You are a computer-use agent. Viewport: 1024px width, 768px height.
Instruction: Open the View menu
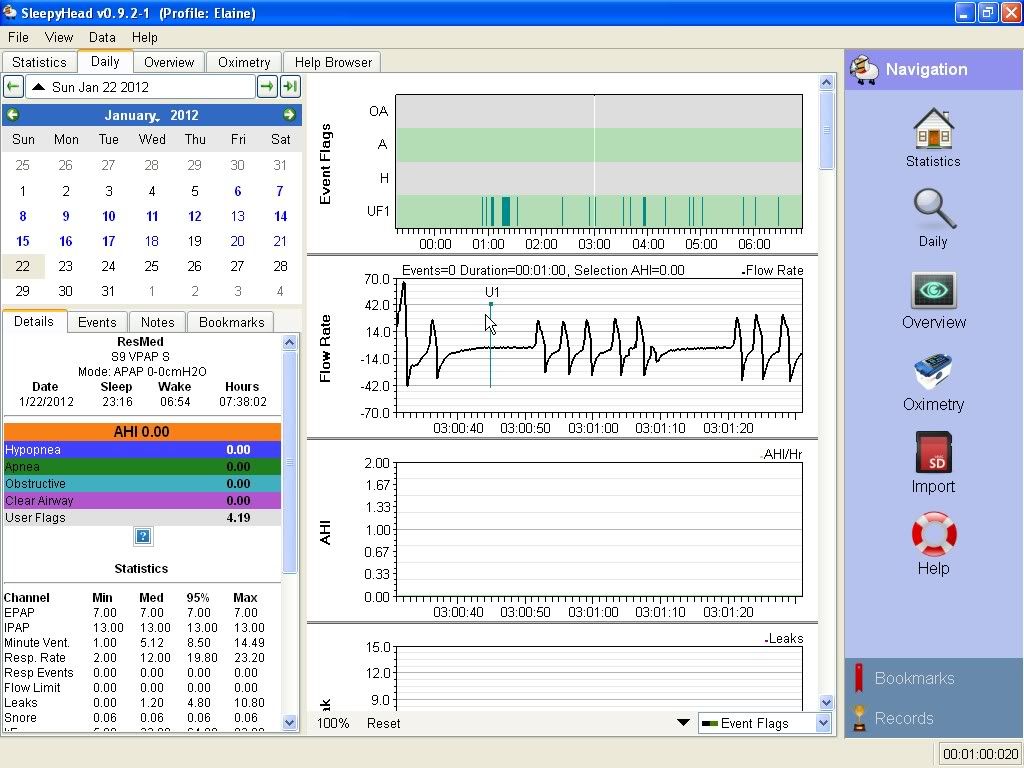[59, 37]
